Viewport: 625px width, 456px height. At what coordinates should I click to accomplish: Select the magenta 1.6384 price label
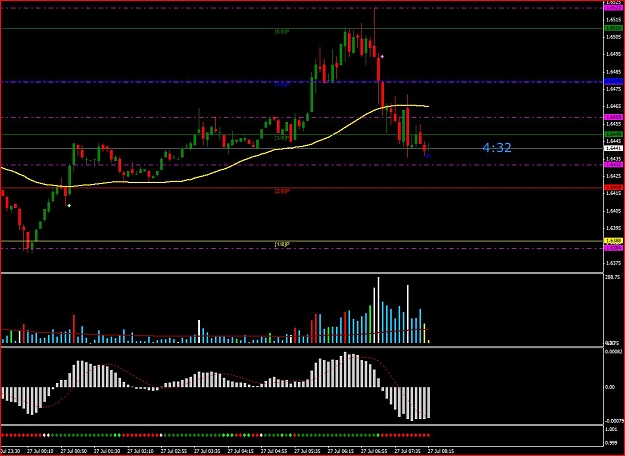coord(613,248)
